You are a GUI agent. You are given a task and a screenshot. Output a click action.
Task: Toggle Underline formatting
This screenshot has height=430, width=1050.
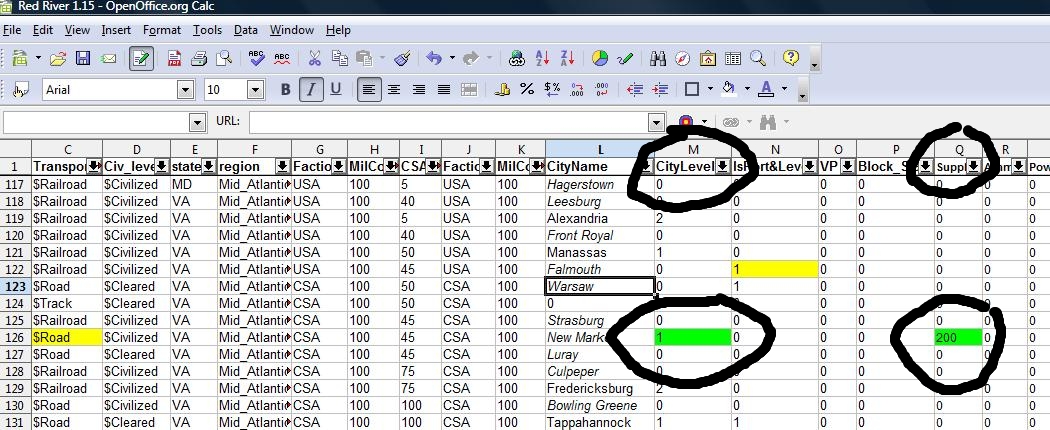(x=336, y=90)
